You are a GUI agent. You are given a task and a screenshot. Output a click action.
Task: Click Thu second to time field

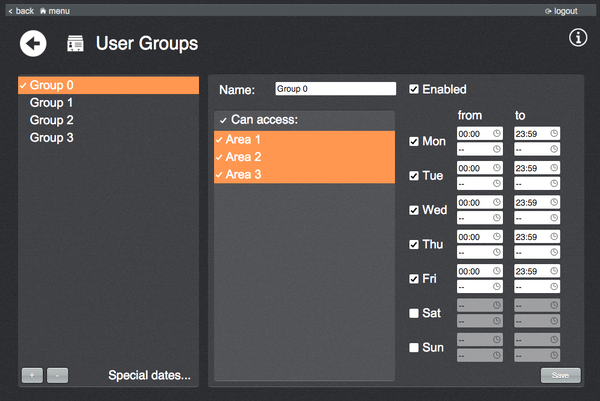coord(537,252)
